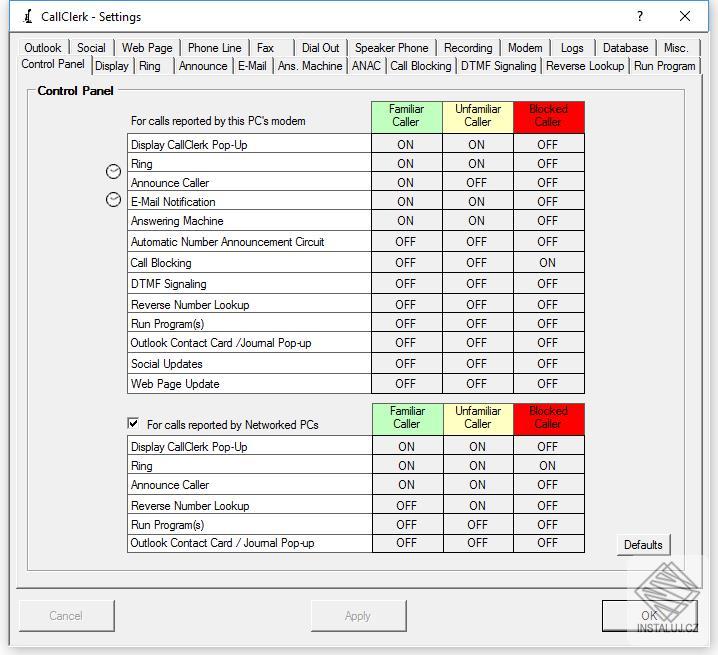Toggle modem Run Program(s) for Blocked Caller
The height and width of the screenshot is (655, 718).
pos(548,324)
